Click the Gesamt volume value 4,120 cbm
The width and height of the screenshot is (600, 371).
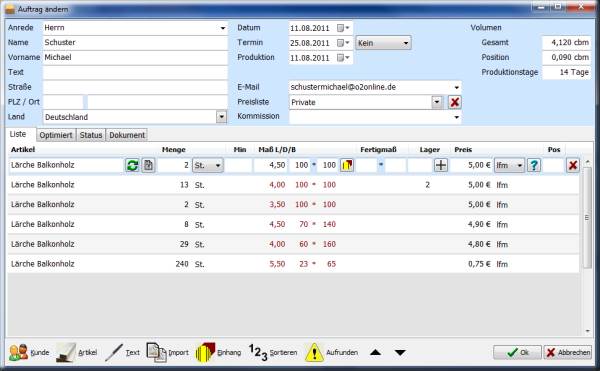[x=567, y=43]
